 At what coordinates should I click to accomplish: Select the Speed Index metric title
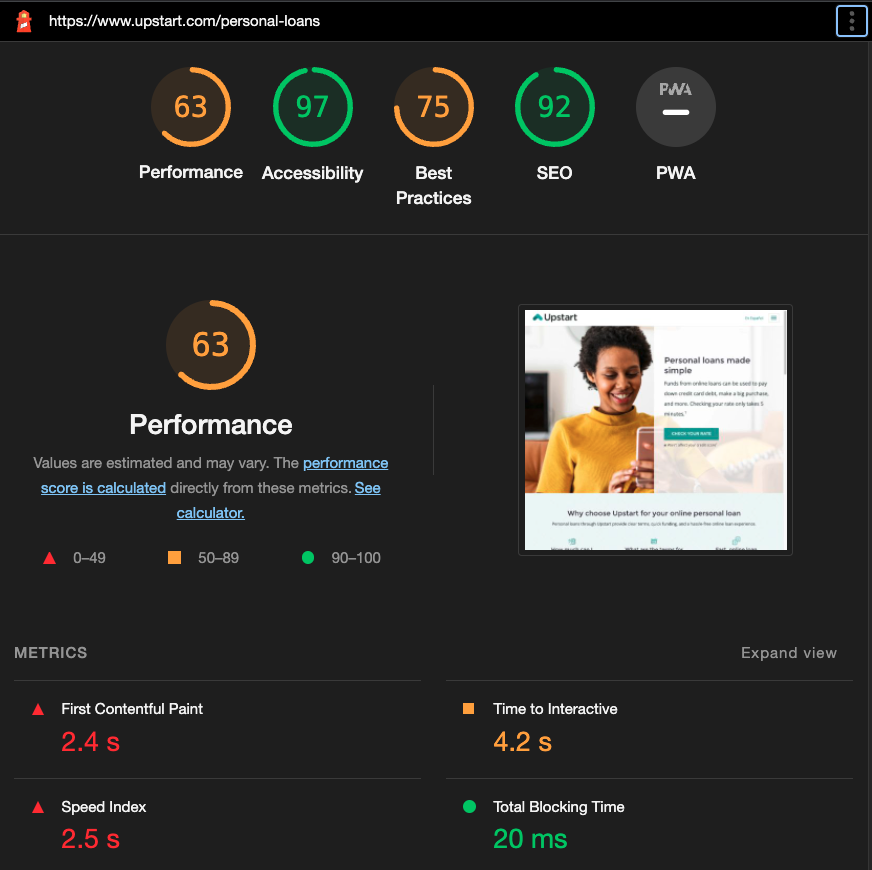pyautogui.click(x=103, y=807)
